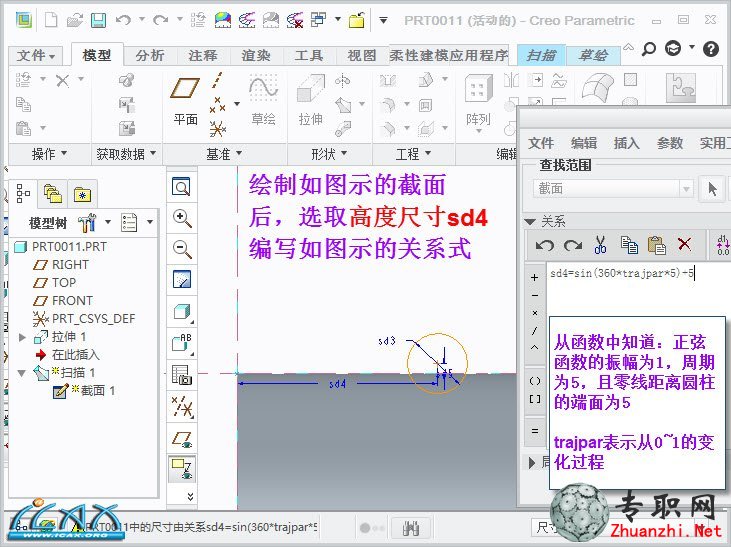731x547 pixels.
Task: Undo in the Relations dialog toolbar
Action: pos(544,244)
